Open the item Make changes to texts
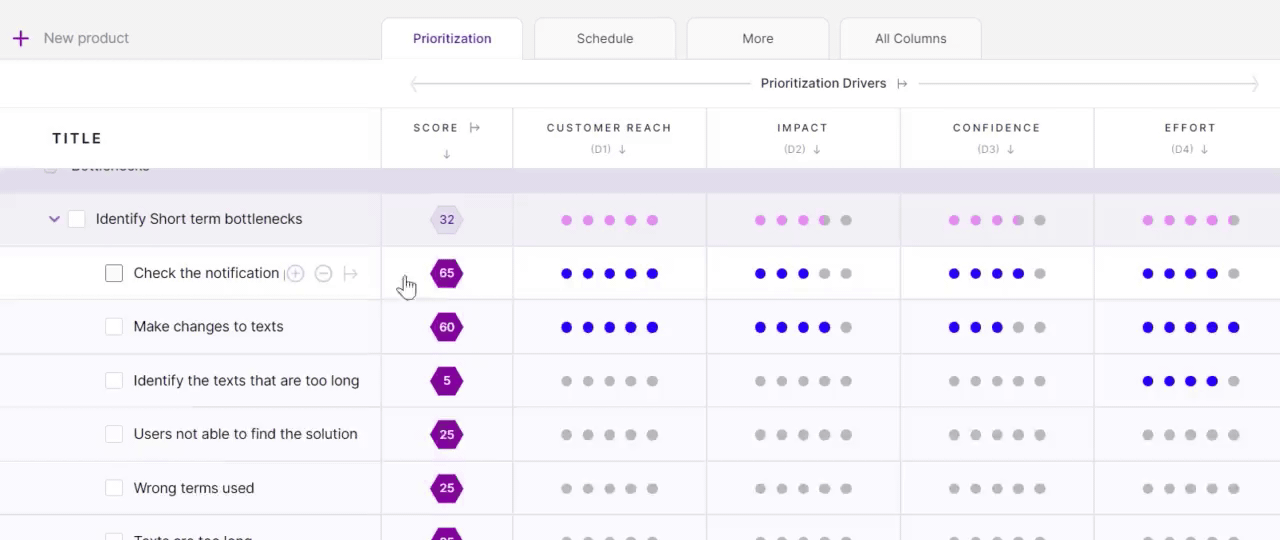Image resolution: width=1280 pixels, height=540 pixels. (x=208, y=327)
